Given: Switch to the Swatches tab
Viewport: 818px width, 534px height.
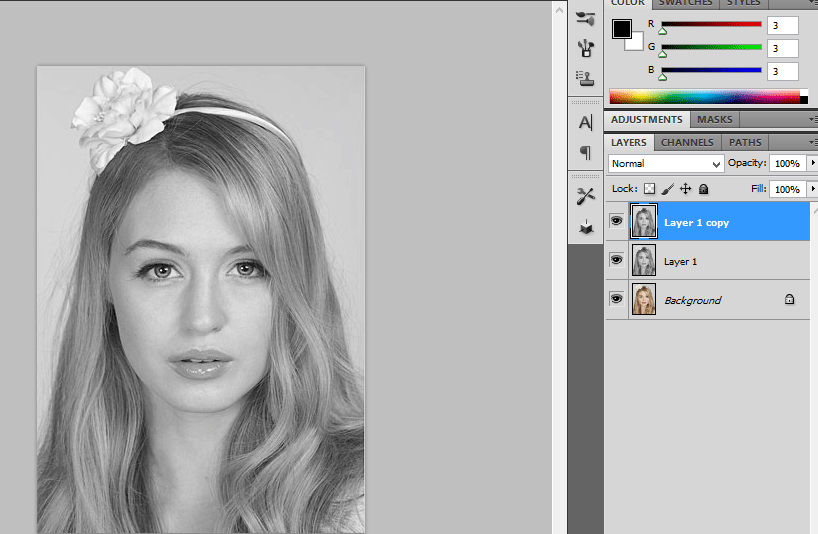Looking at the screenshot, I should click(685, 3).
